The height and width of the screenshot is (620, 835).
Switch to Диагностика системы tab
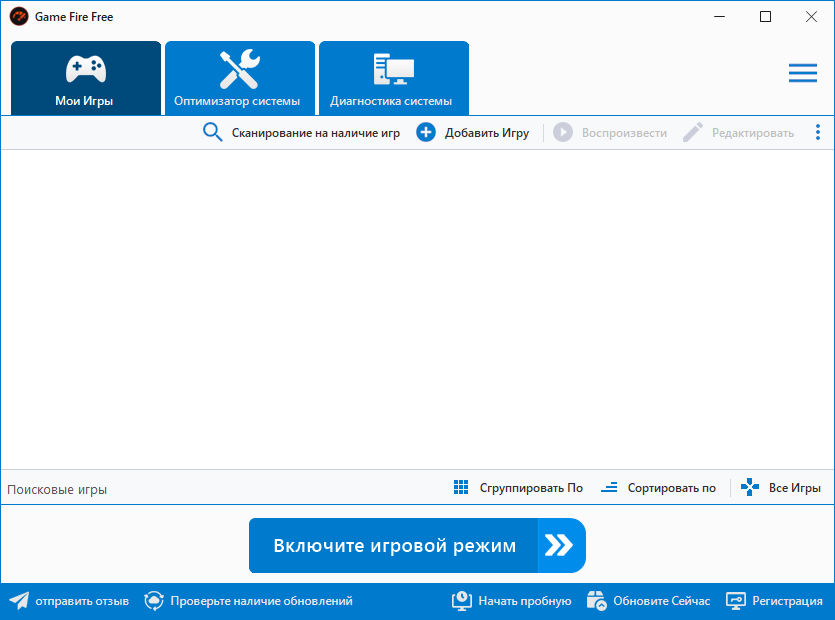click(x=394, y=78)
